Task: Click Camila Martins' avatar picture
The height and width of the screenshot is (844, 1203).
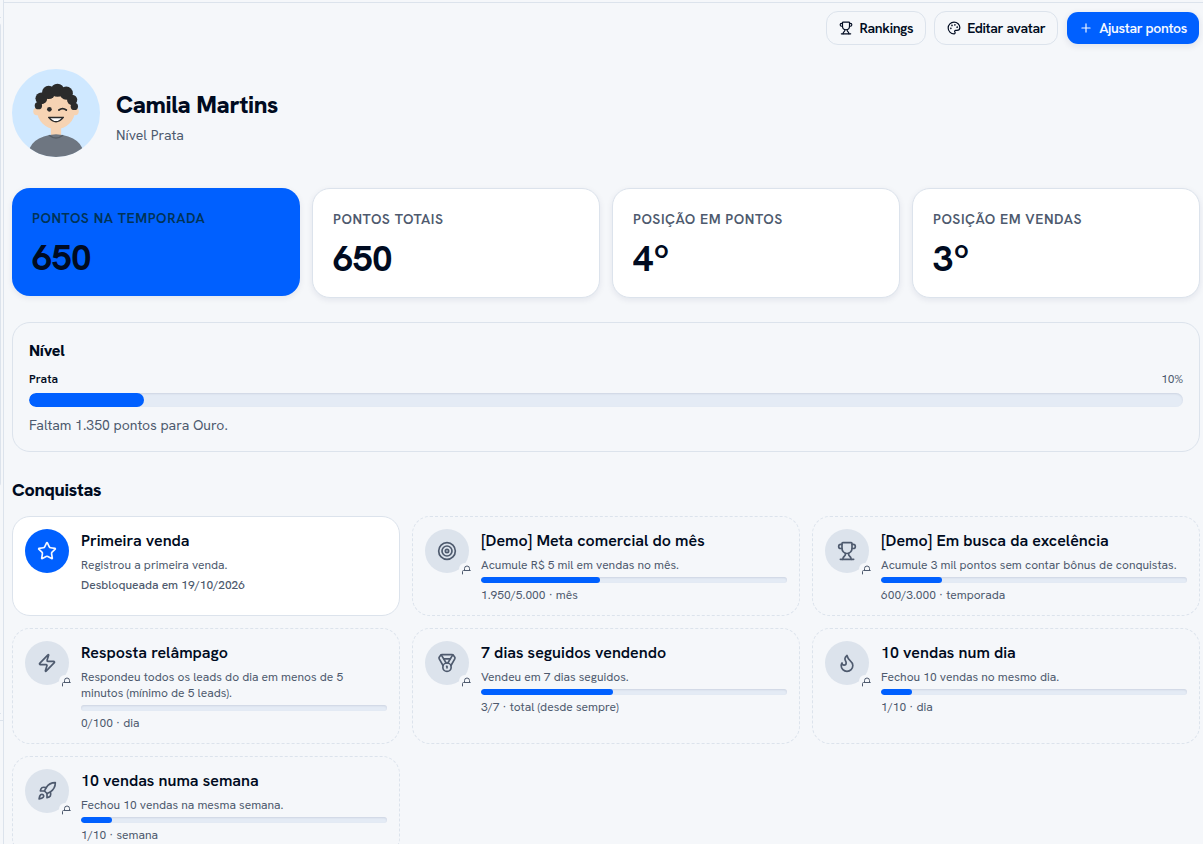Action: 56,113
